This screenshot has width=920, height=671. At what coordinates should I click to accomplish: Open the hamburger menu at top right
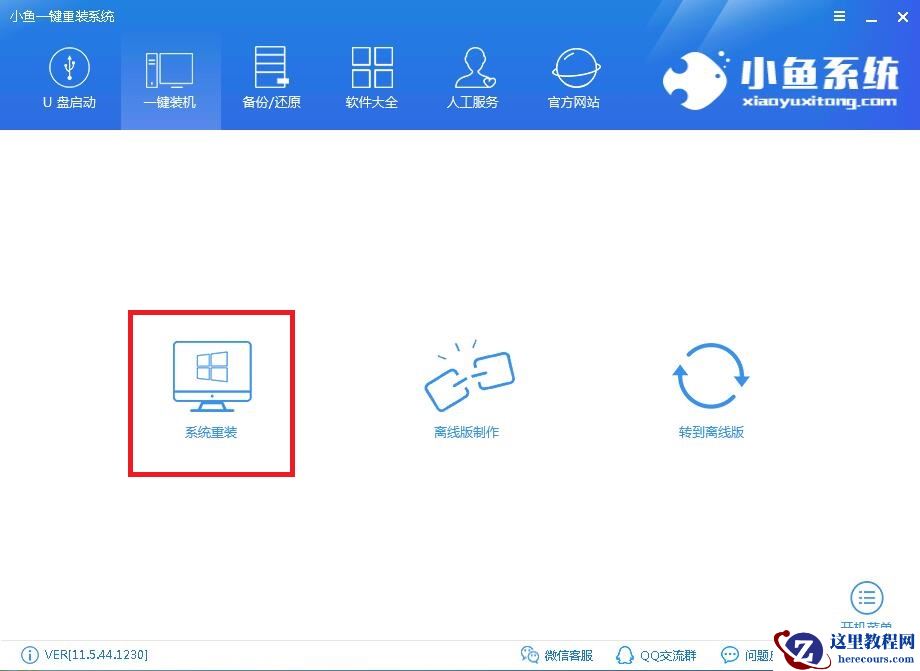(x=838, y=16)
